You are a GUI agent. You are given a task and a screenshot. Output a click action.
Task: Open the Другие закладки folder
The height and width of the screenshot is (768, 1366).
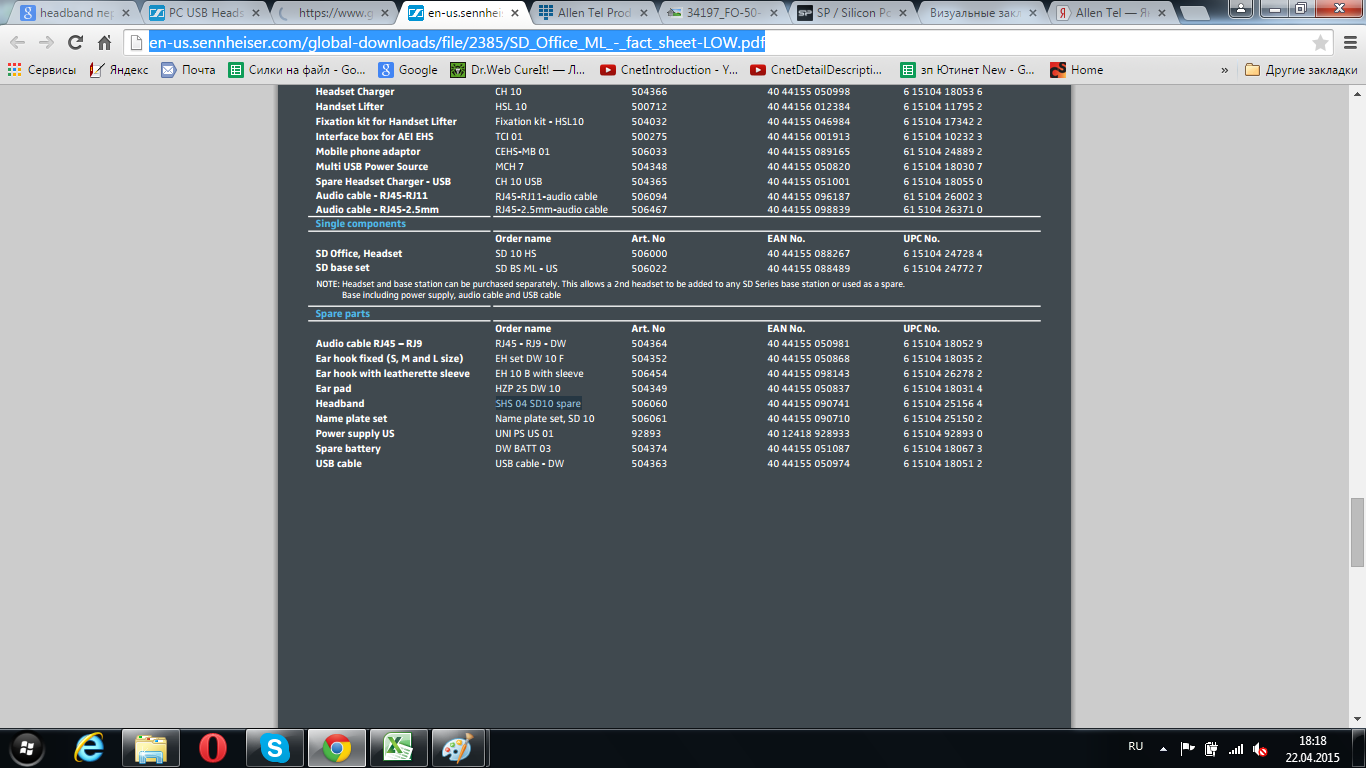click(1301, 70)
